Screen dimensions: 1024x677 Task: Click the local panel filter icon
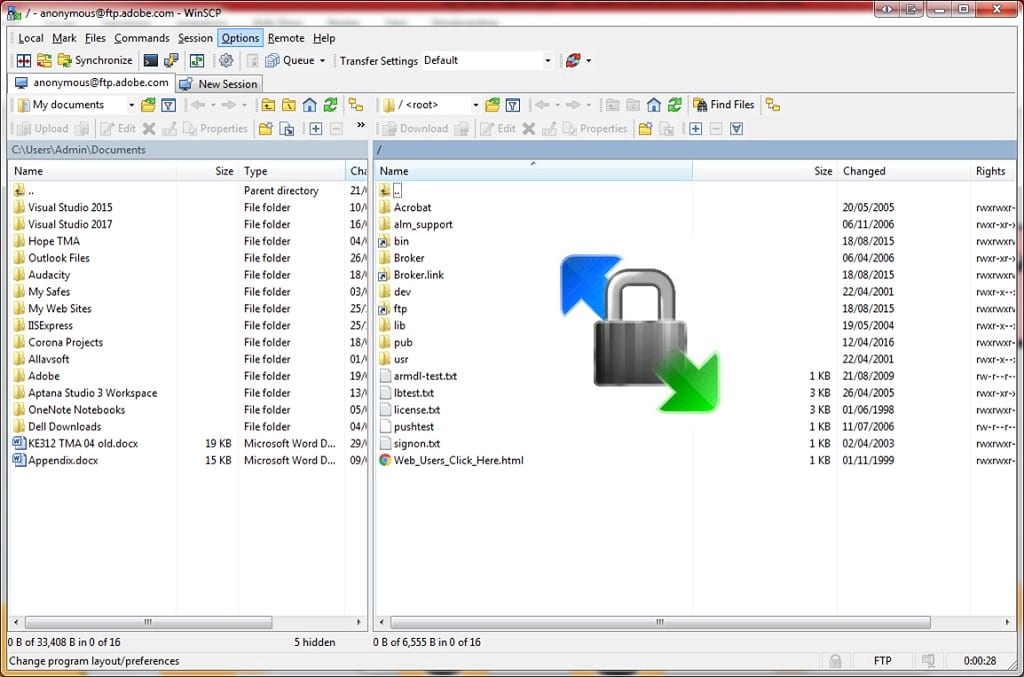[168, 105]
